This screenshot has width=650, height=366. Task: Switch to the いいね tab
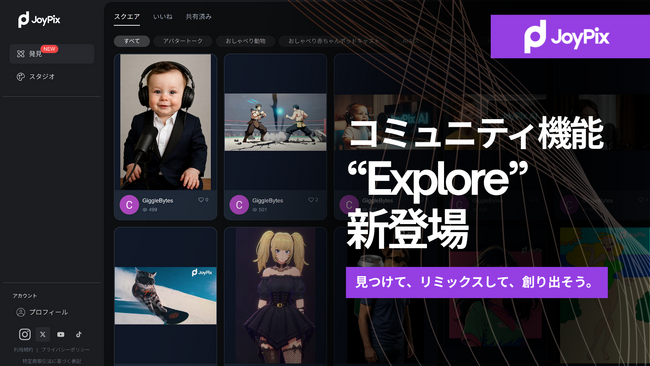pos(163,17)
